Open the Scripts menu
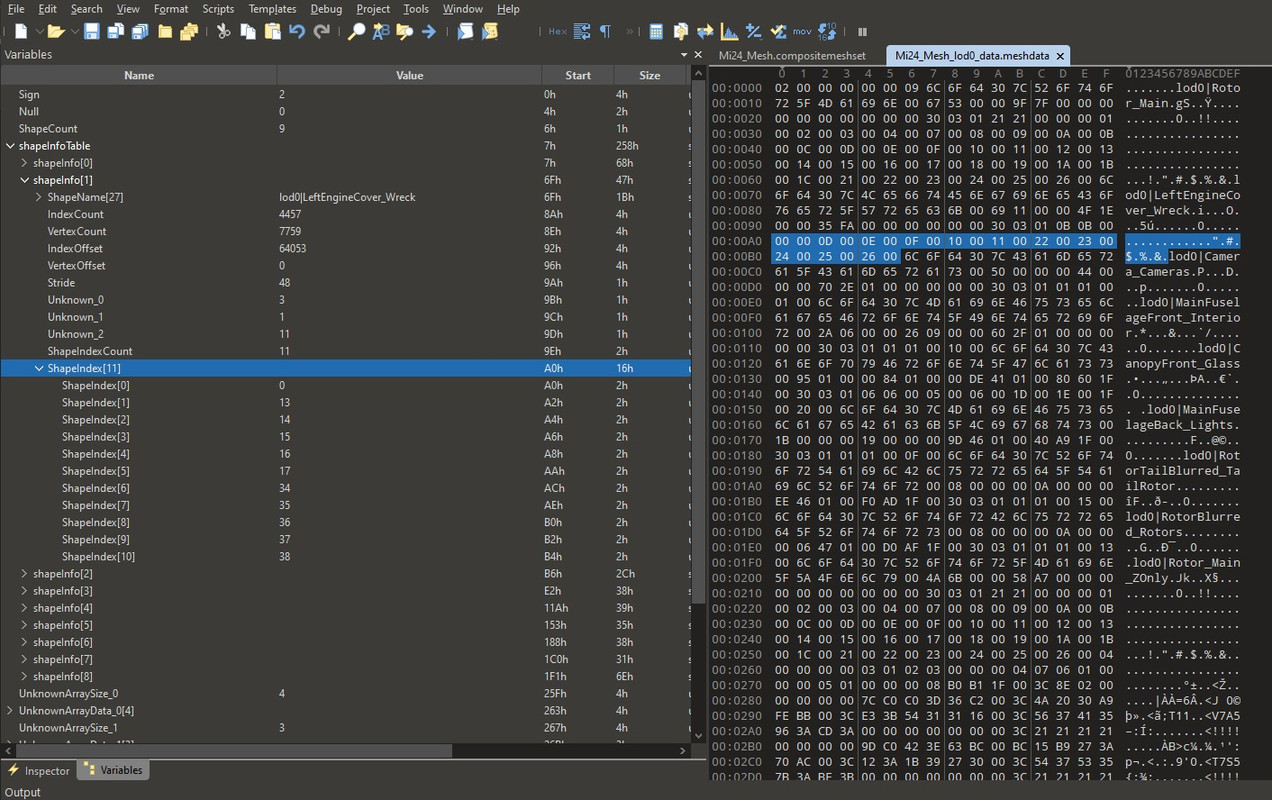The height and width of the screenshot is (800, 1272). [218, 9]
